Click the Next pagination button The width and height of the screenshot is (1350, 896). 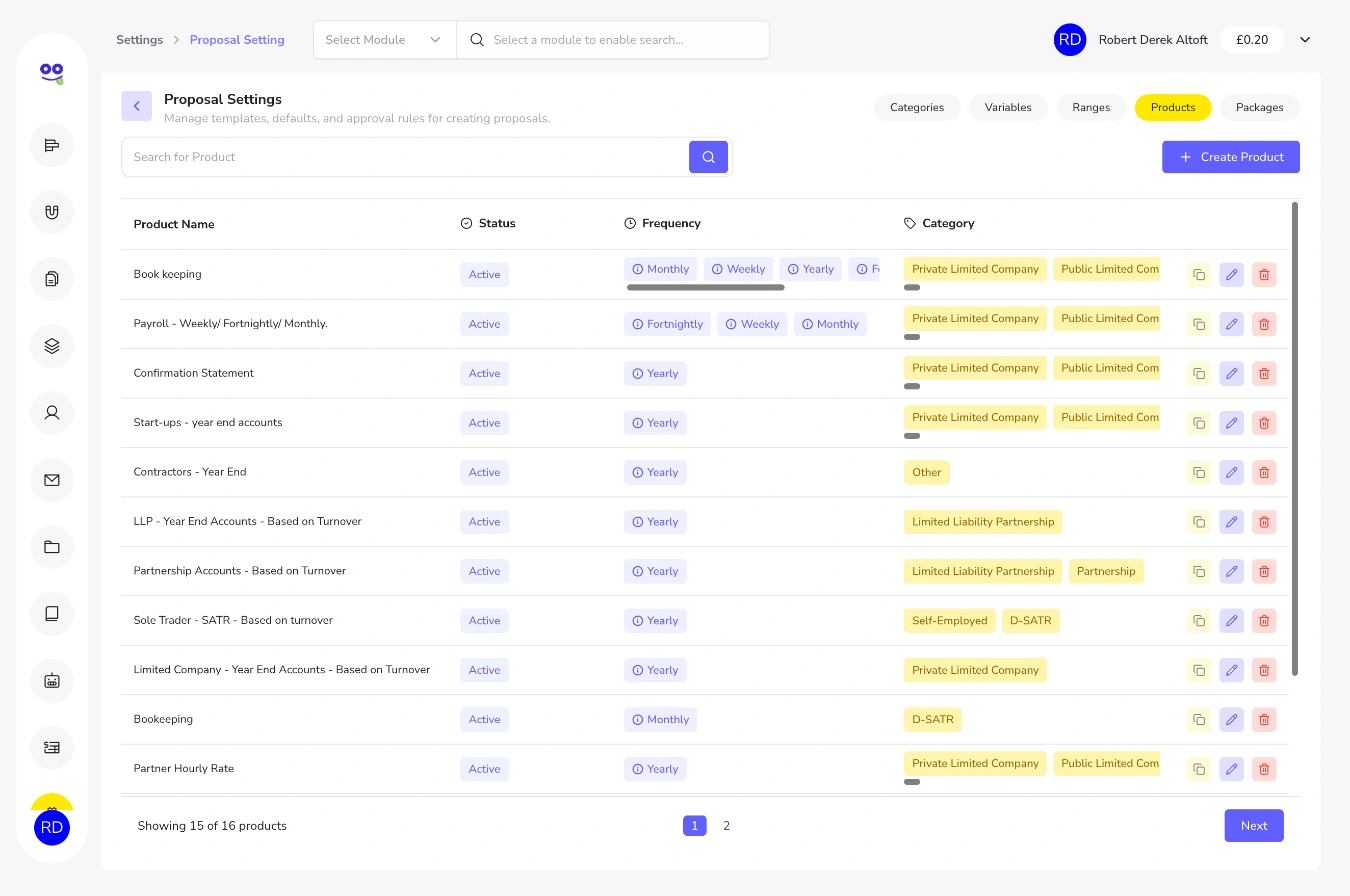(x=1254, y=826)
